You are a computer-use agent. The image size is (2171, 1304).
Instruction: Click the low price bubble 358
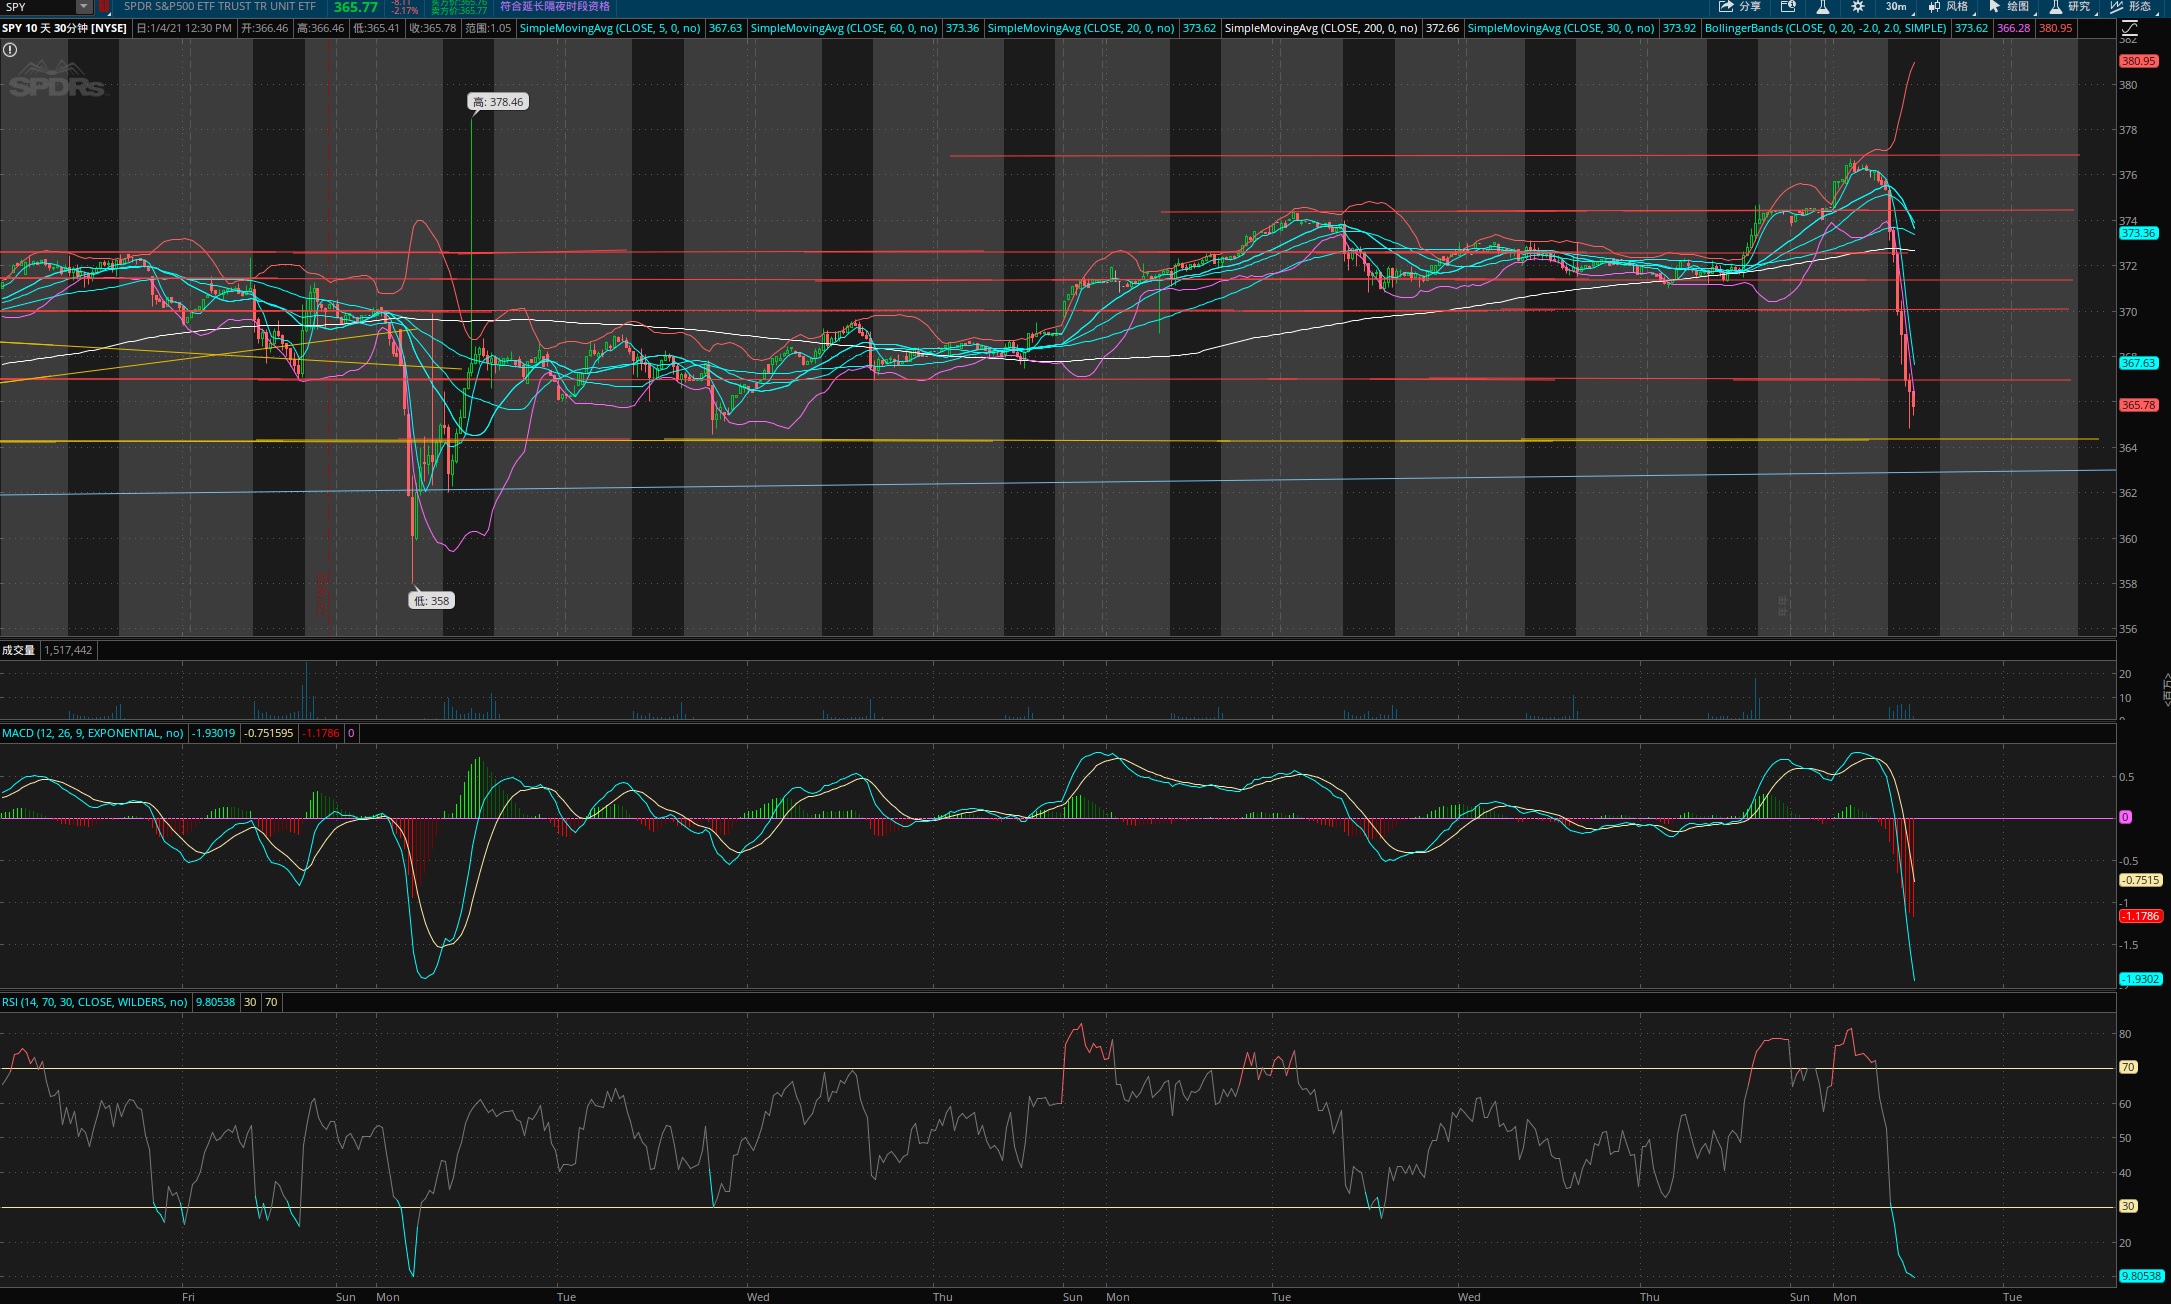(432, 601)
